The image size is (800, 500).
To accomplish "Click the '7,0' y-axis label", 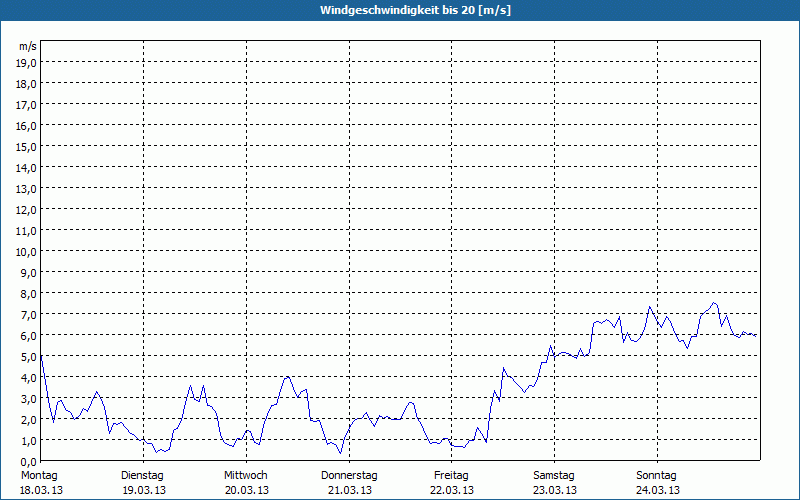I will click(29, 314).
